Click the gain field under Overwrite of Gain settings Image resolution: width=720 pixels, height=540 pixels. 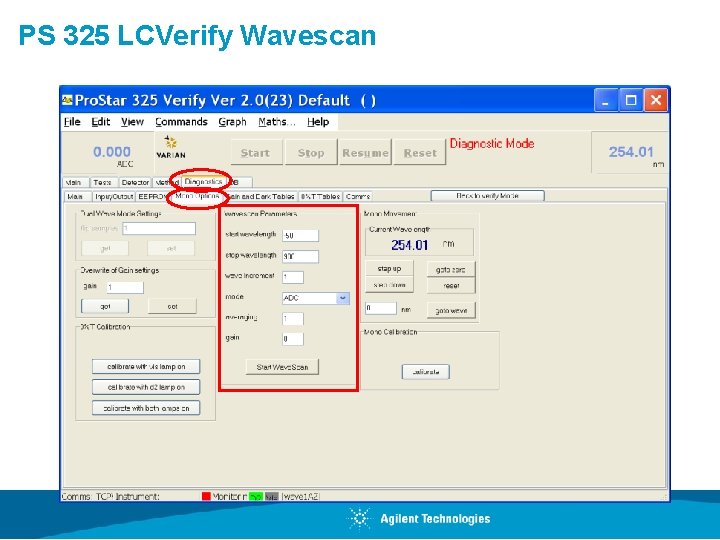pos(125,287)
